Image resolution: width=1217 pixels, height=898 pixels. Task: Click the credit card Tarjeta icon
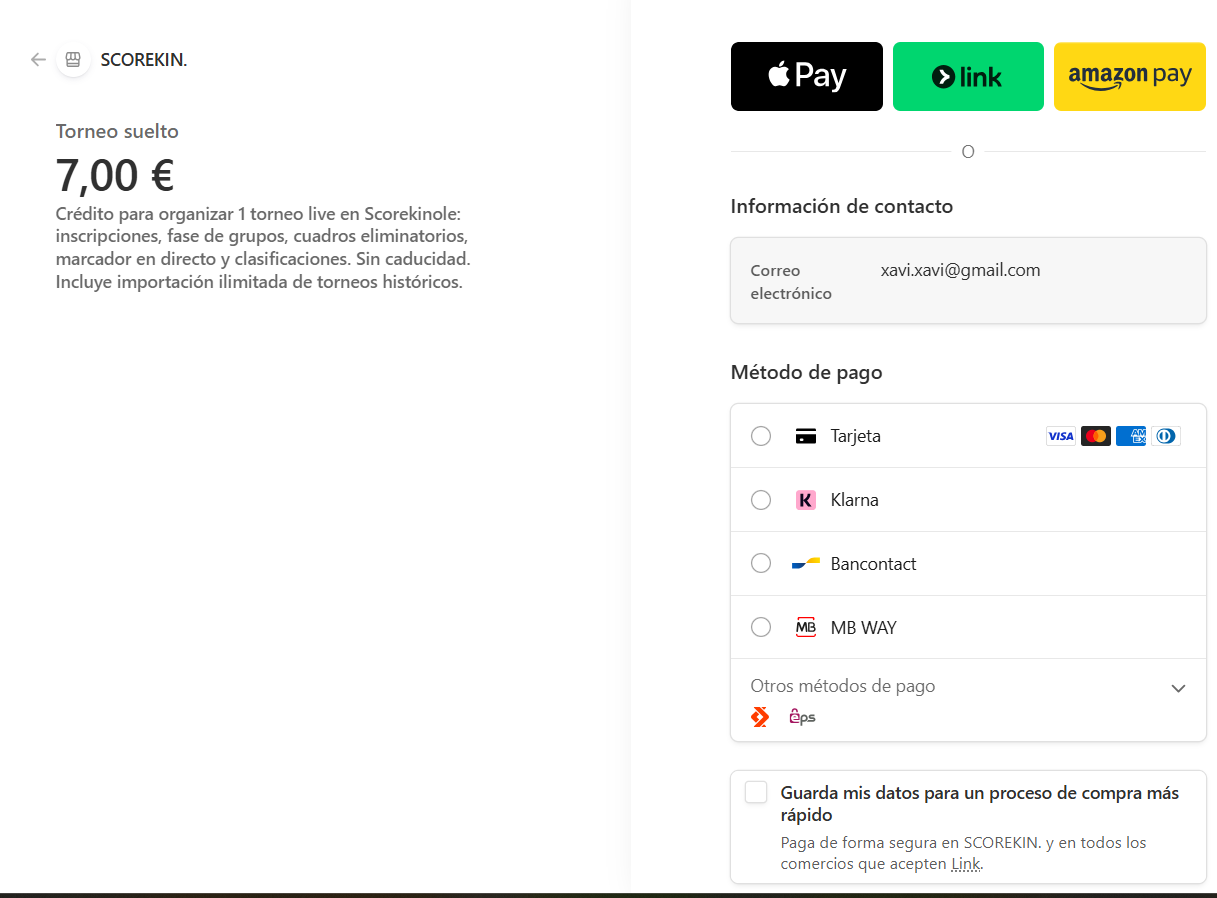[806, 436]
